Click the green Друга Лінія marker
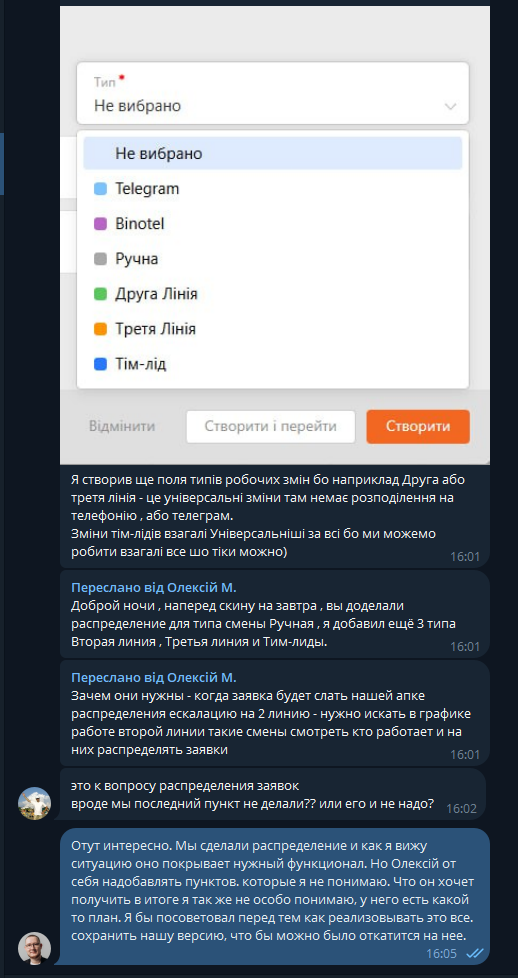Screen dimensions: 518x978 (x=100, y=294)
